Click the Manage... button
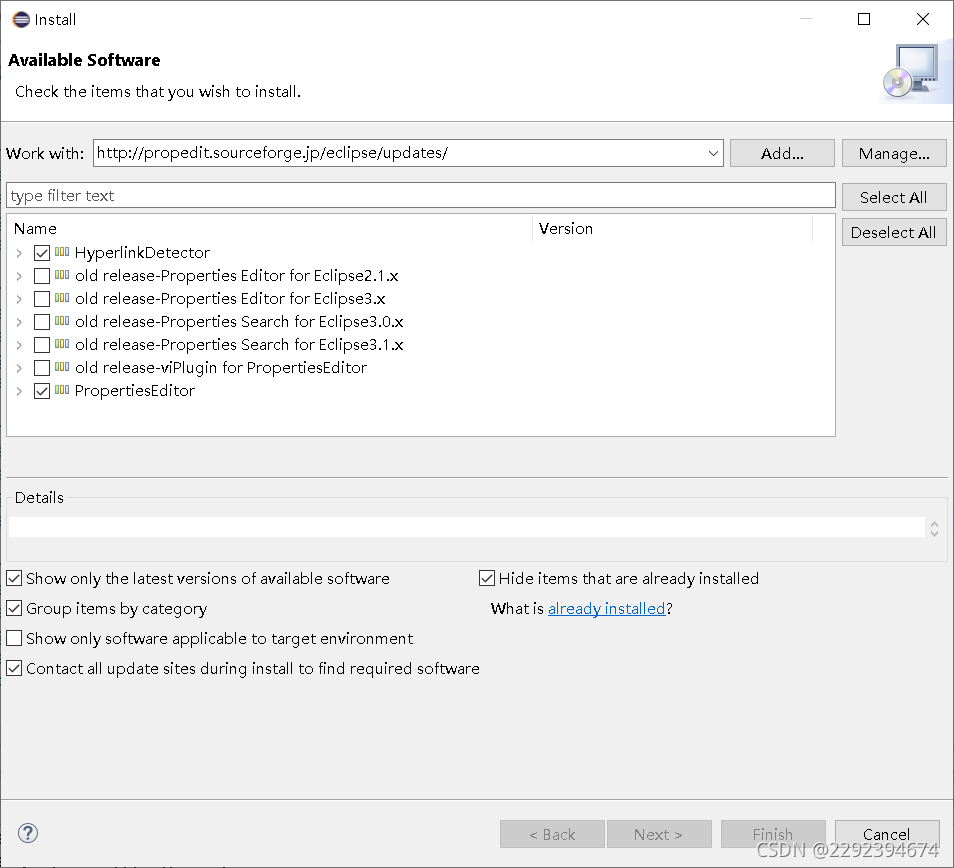The height and width of the screenshot is (868, 954). 894,153
